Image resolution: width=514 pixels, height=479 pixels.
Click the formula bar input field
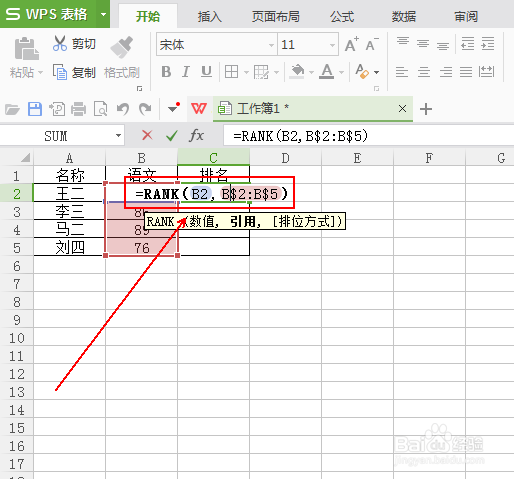[369, 136]
